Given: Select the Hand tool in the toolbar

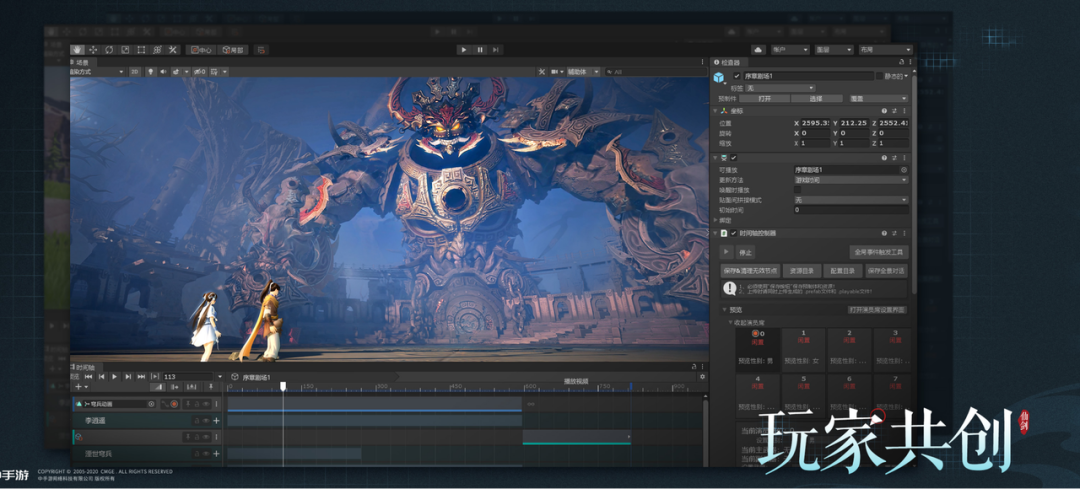Looking at the screenshot, I should 78,49.
